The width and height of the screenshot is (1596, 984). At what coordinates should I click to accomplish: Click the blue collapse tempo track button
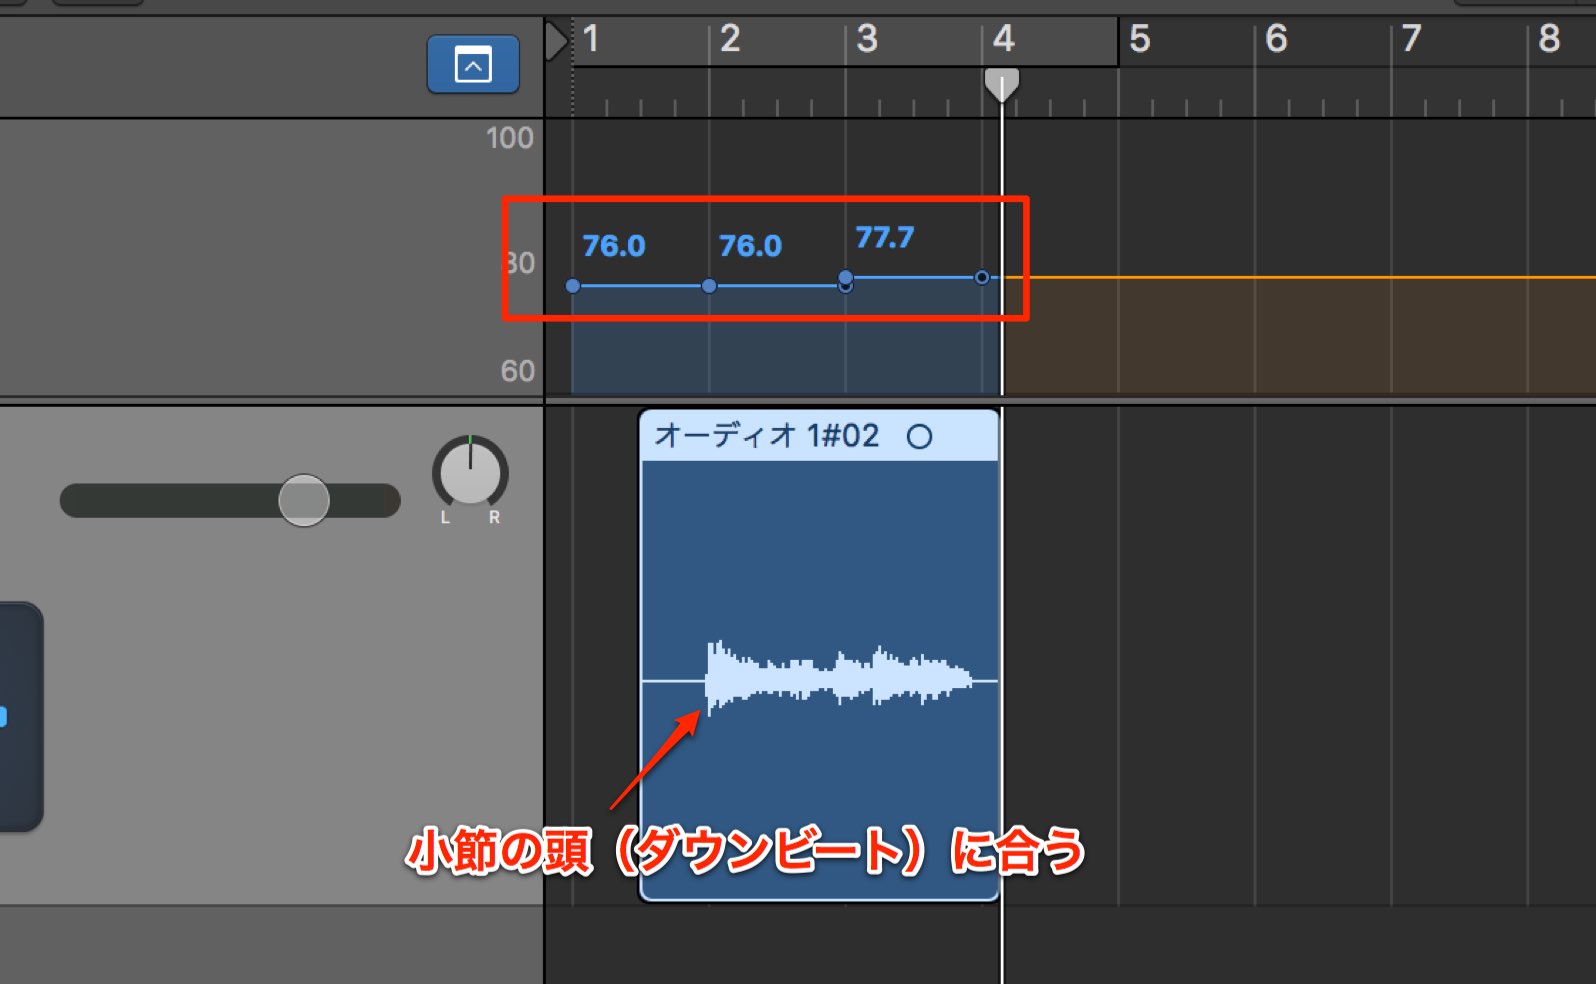tap(473, 65)
